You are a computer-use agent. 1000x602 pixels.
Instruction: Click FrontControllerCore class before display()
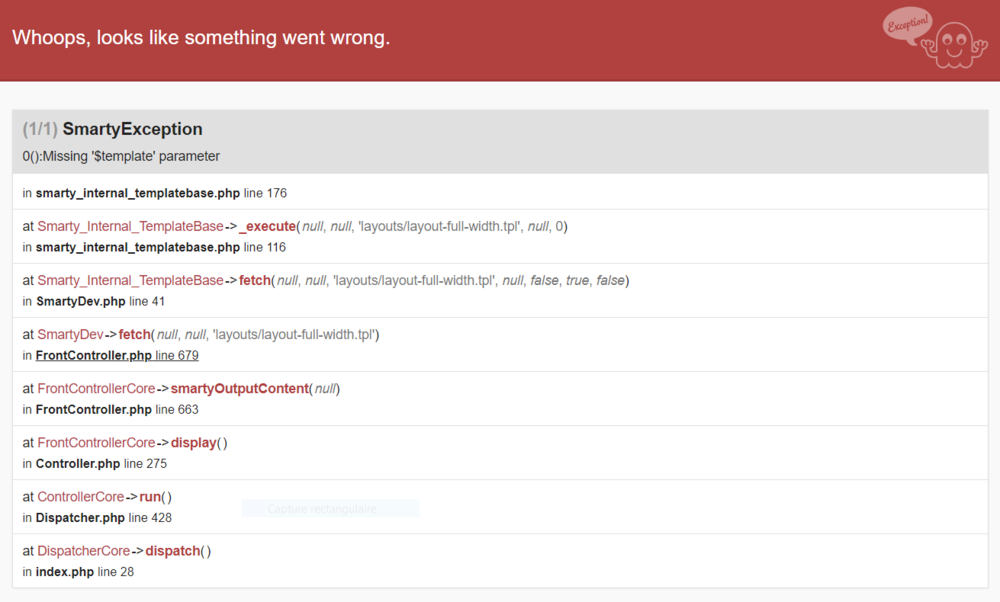point(96,442)
